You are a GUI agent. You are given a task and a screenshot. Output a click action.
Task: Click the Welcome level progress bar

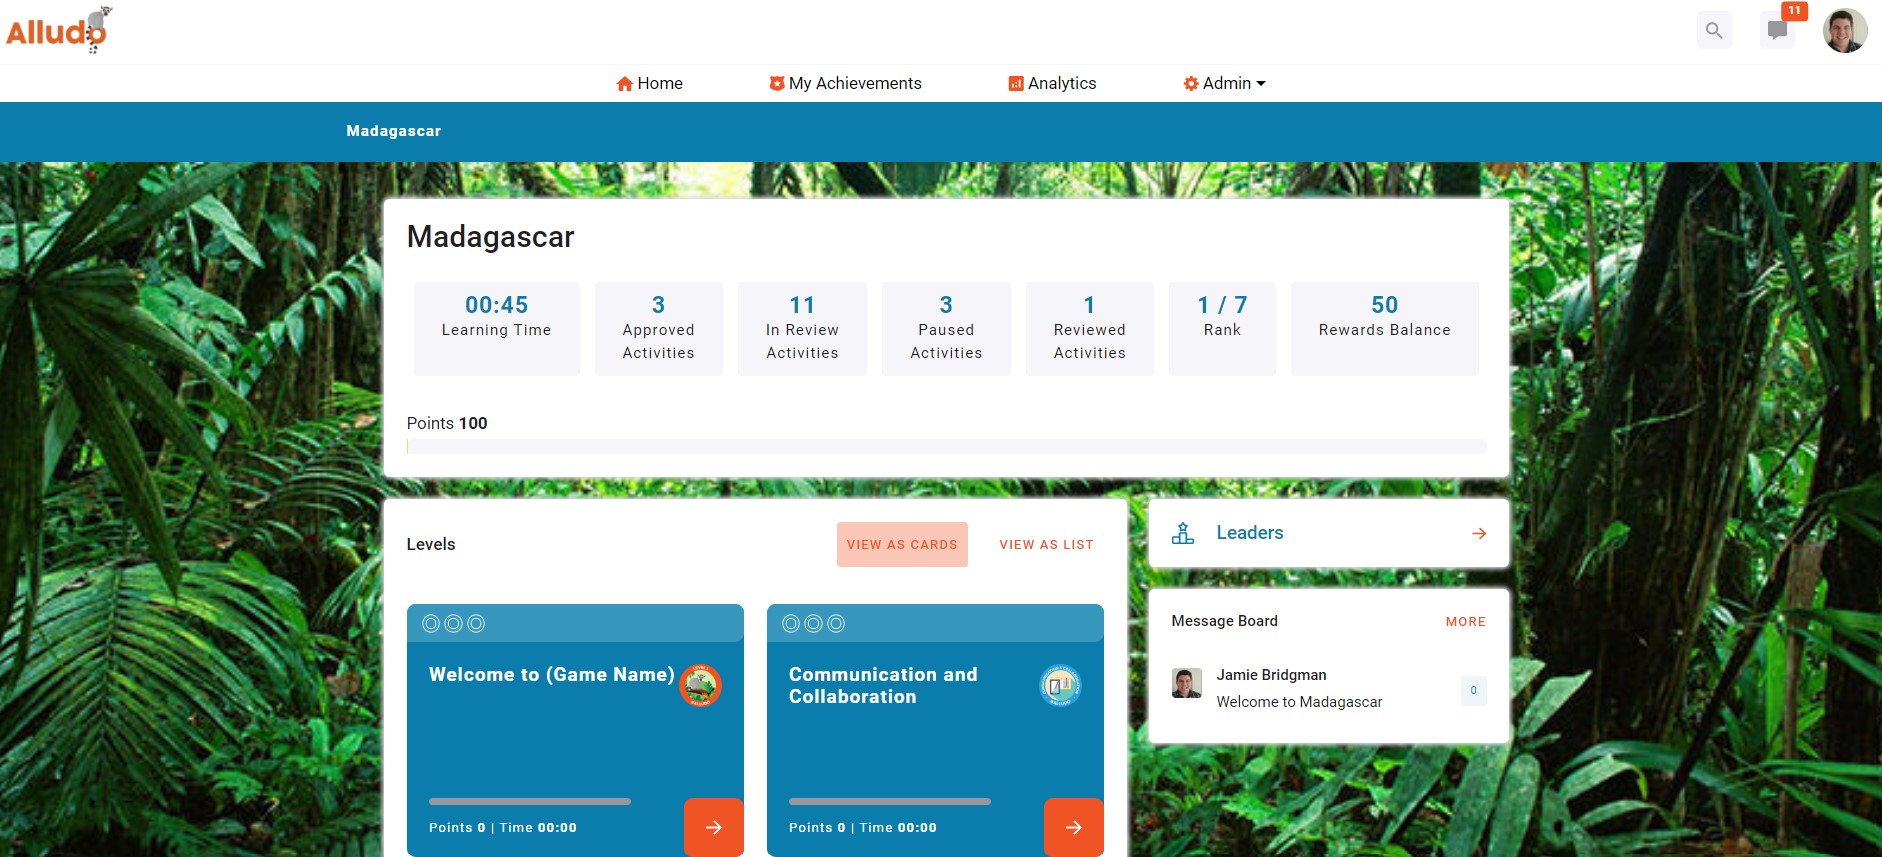point(530,801)
